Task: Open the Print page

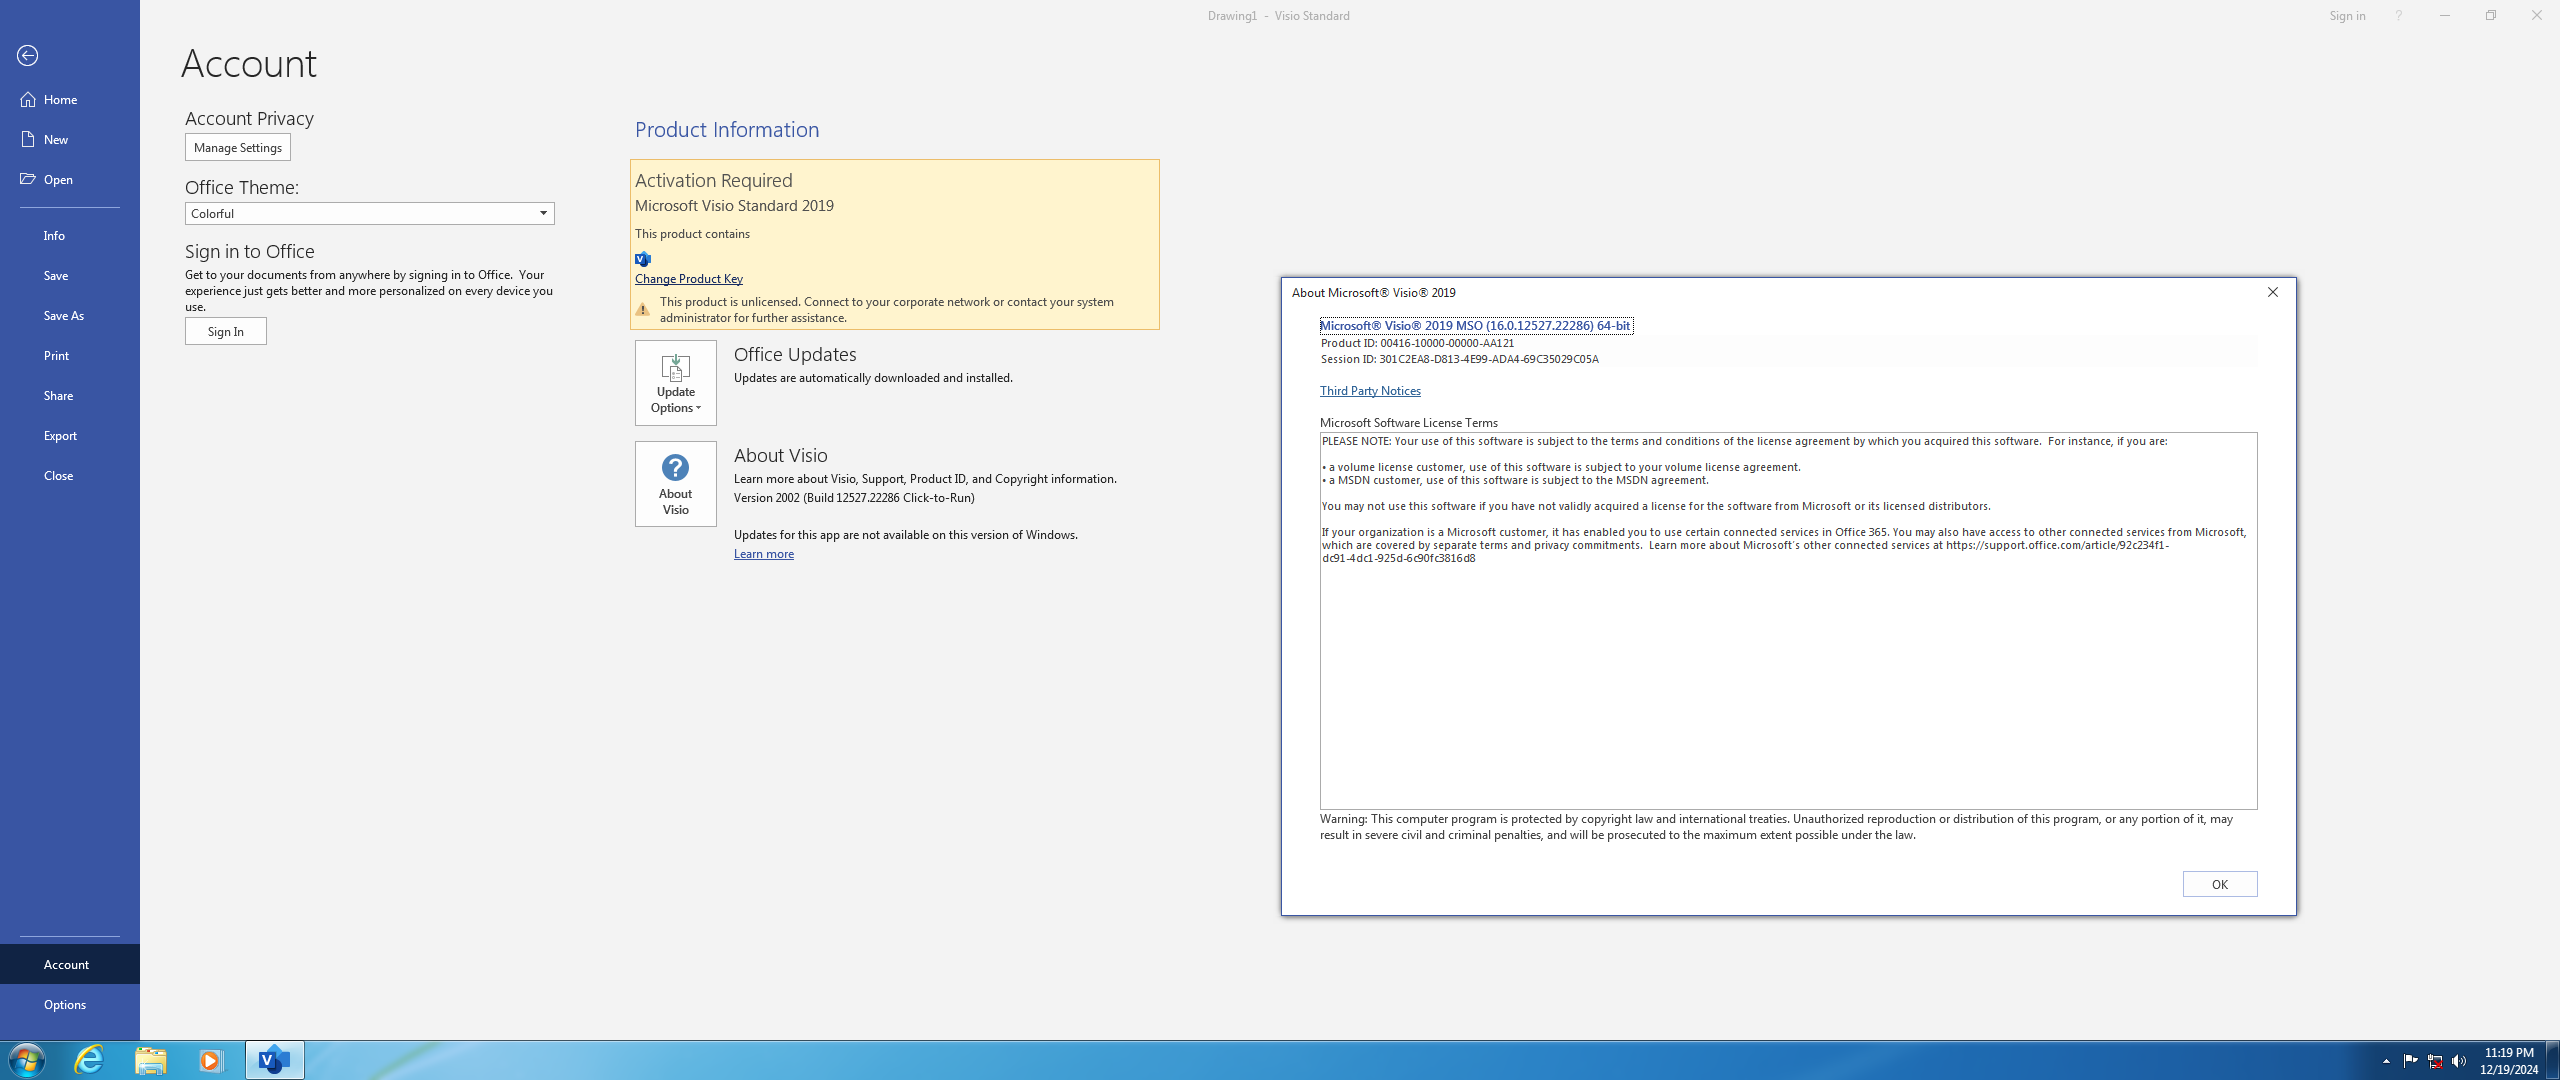Action: point(70,355)
